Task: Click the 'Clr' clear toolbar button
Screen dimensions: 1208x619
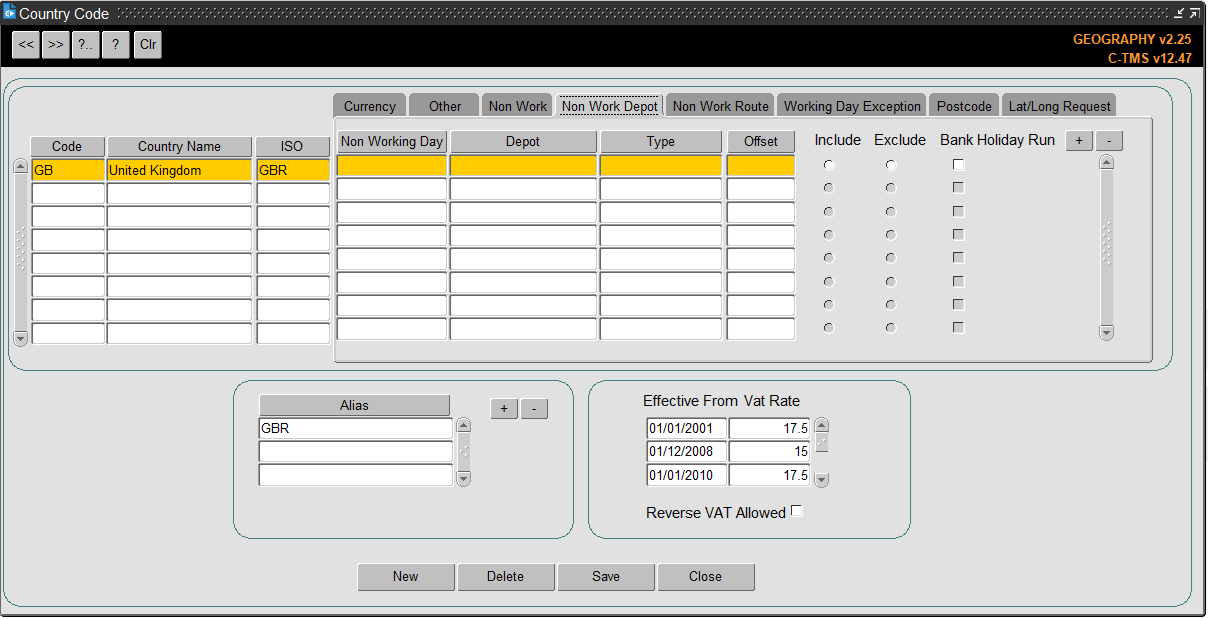Action: tap(148, 45)
